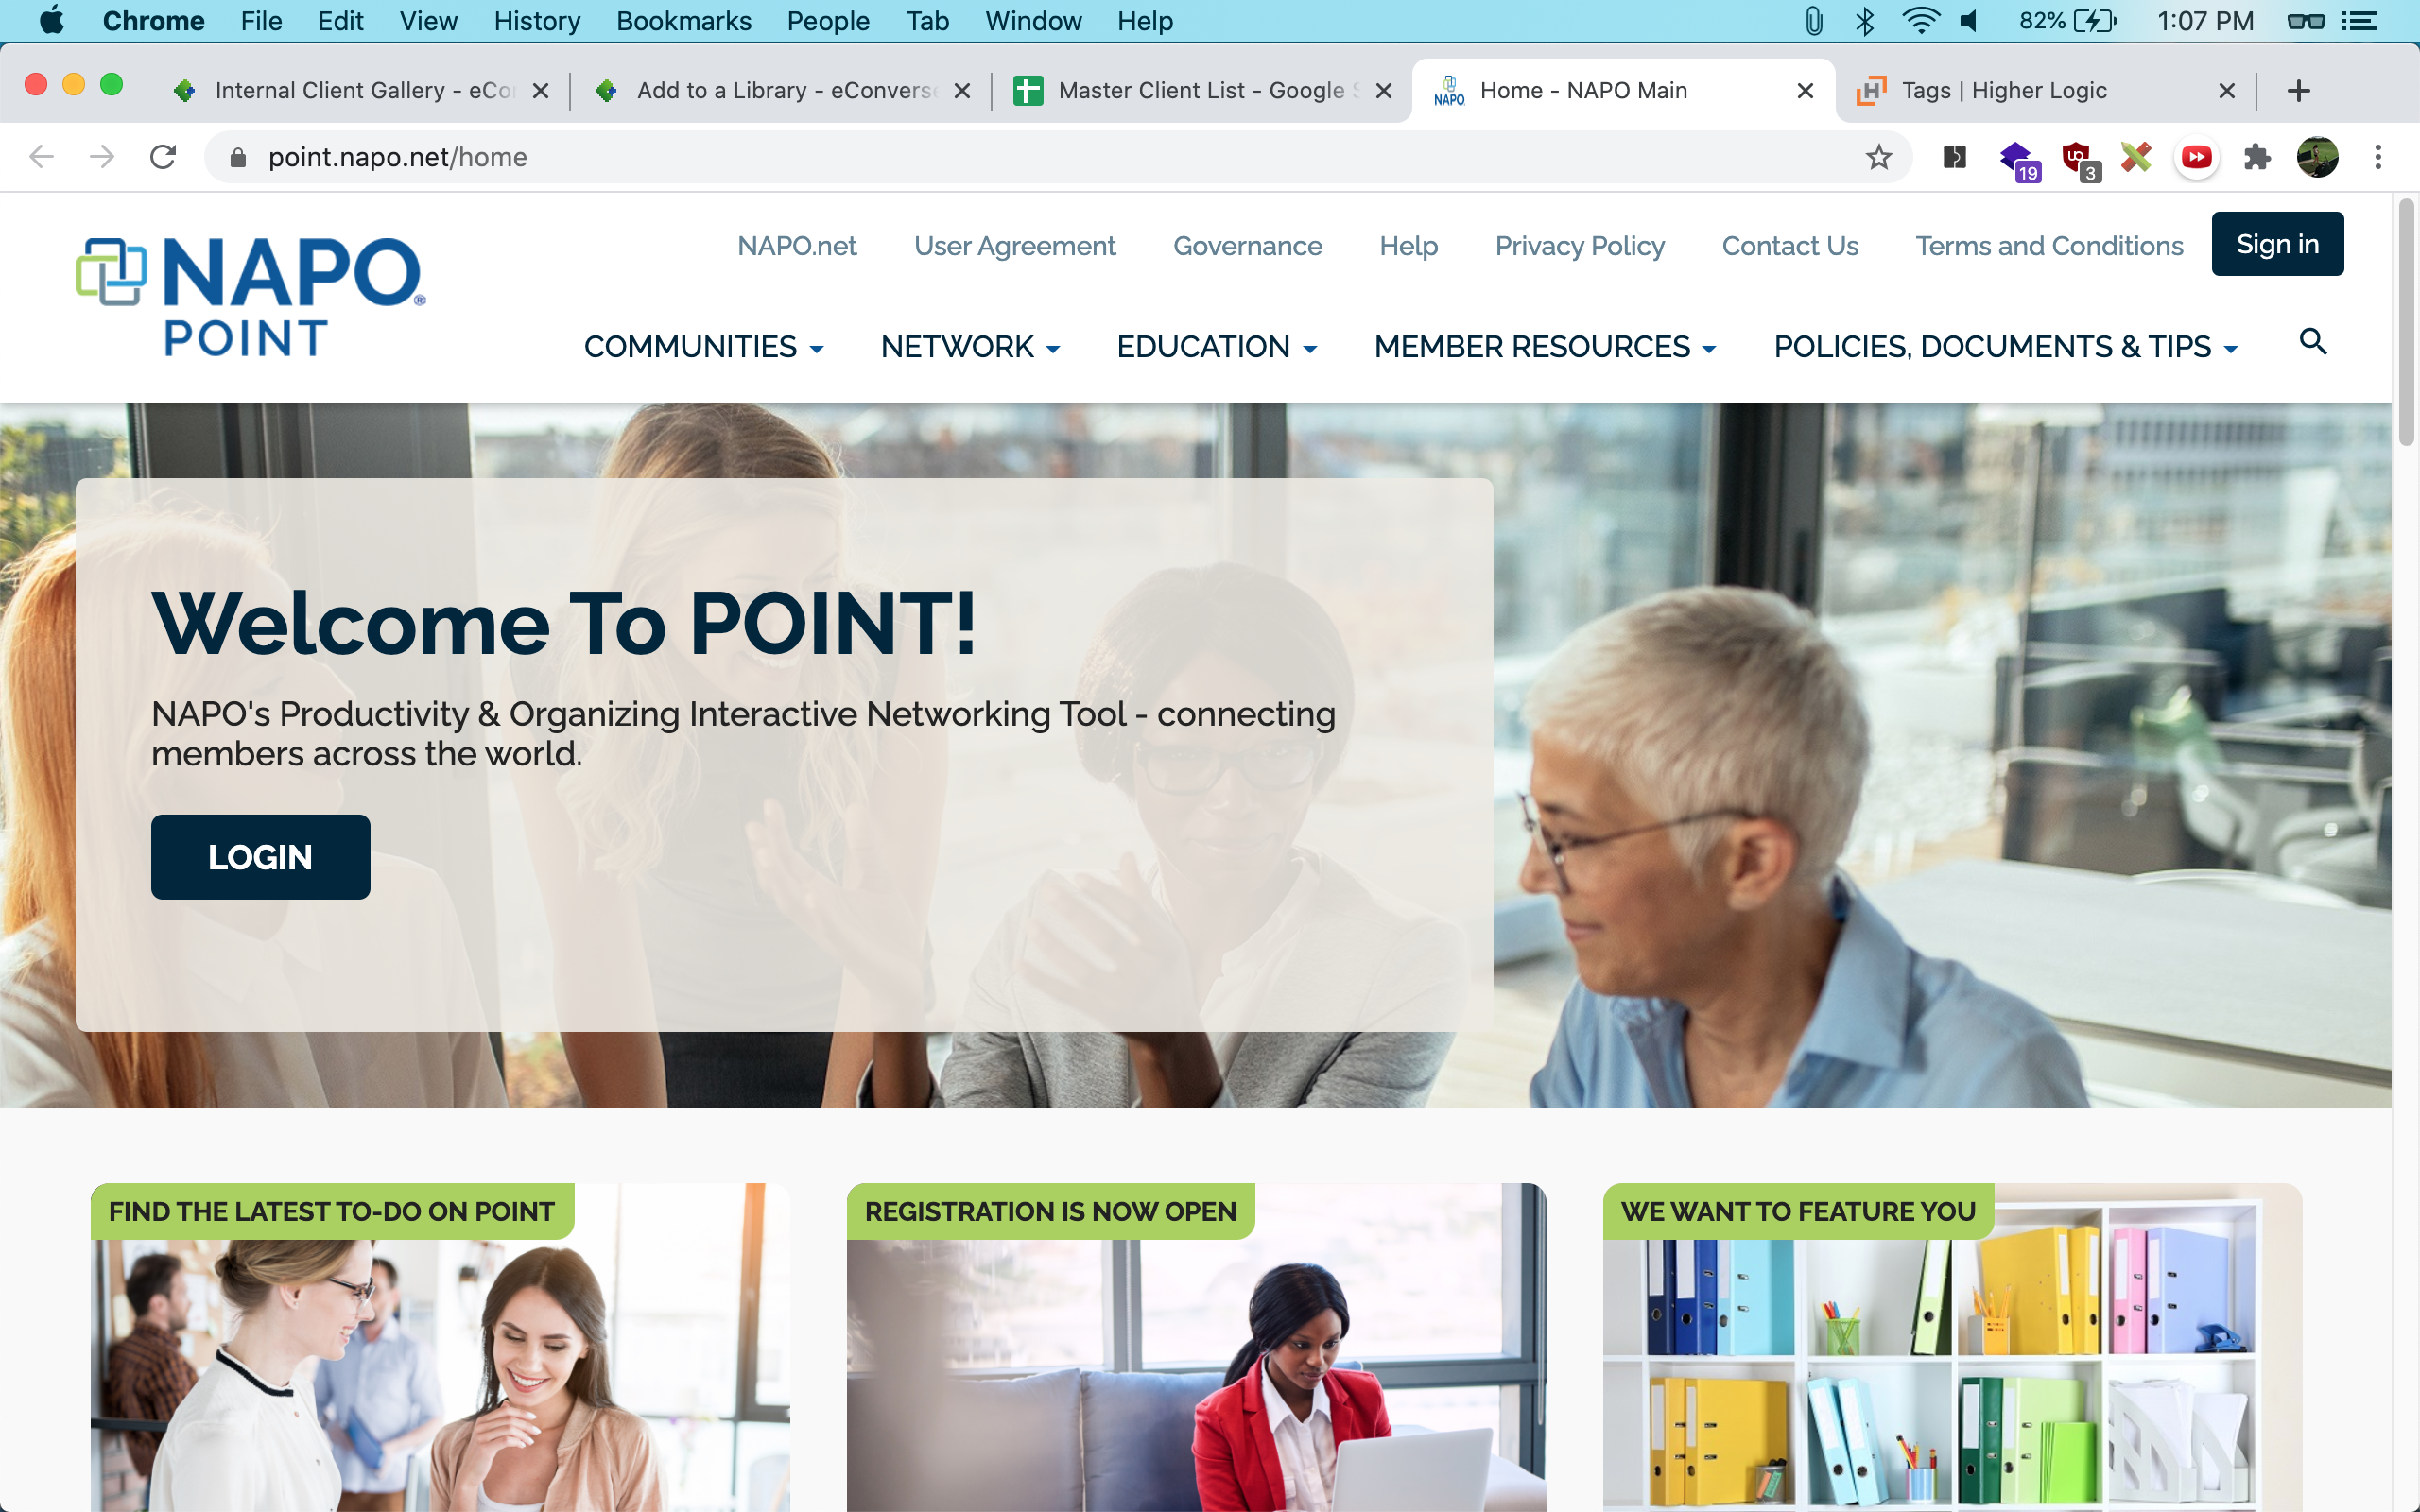Expand the NETWORK dropdown menu

(x=970, y=347)
